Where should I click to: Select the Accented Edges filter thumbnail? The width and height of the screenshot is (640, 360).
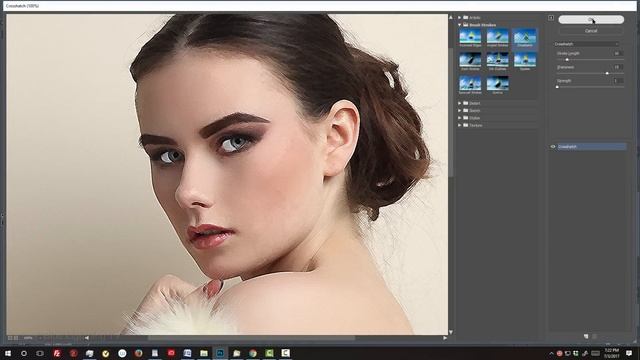coord(470,38)
